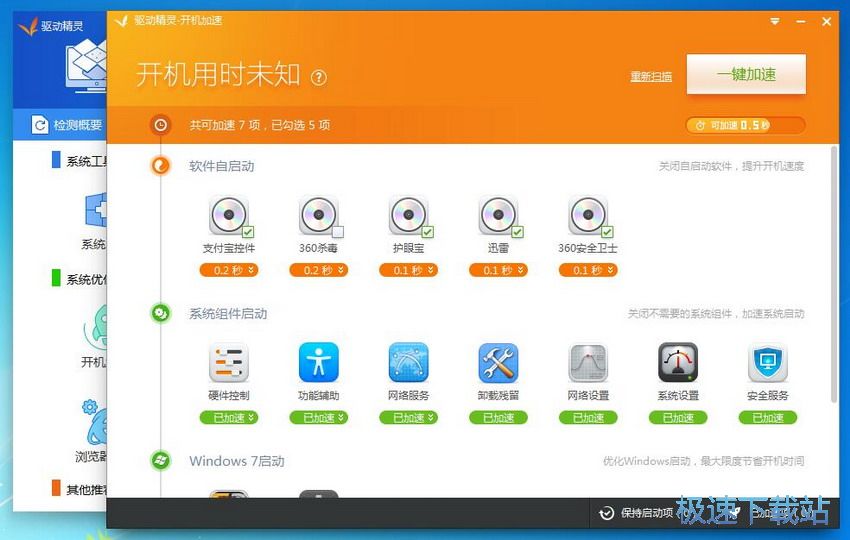This screenshot has height=540, width=850.
Task: Uncheck the 迅雷 checkbox
Action: coord(517,232)
